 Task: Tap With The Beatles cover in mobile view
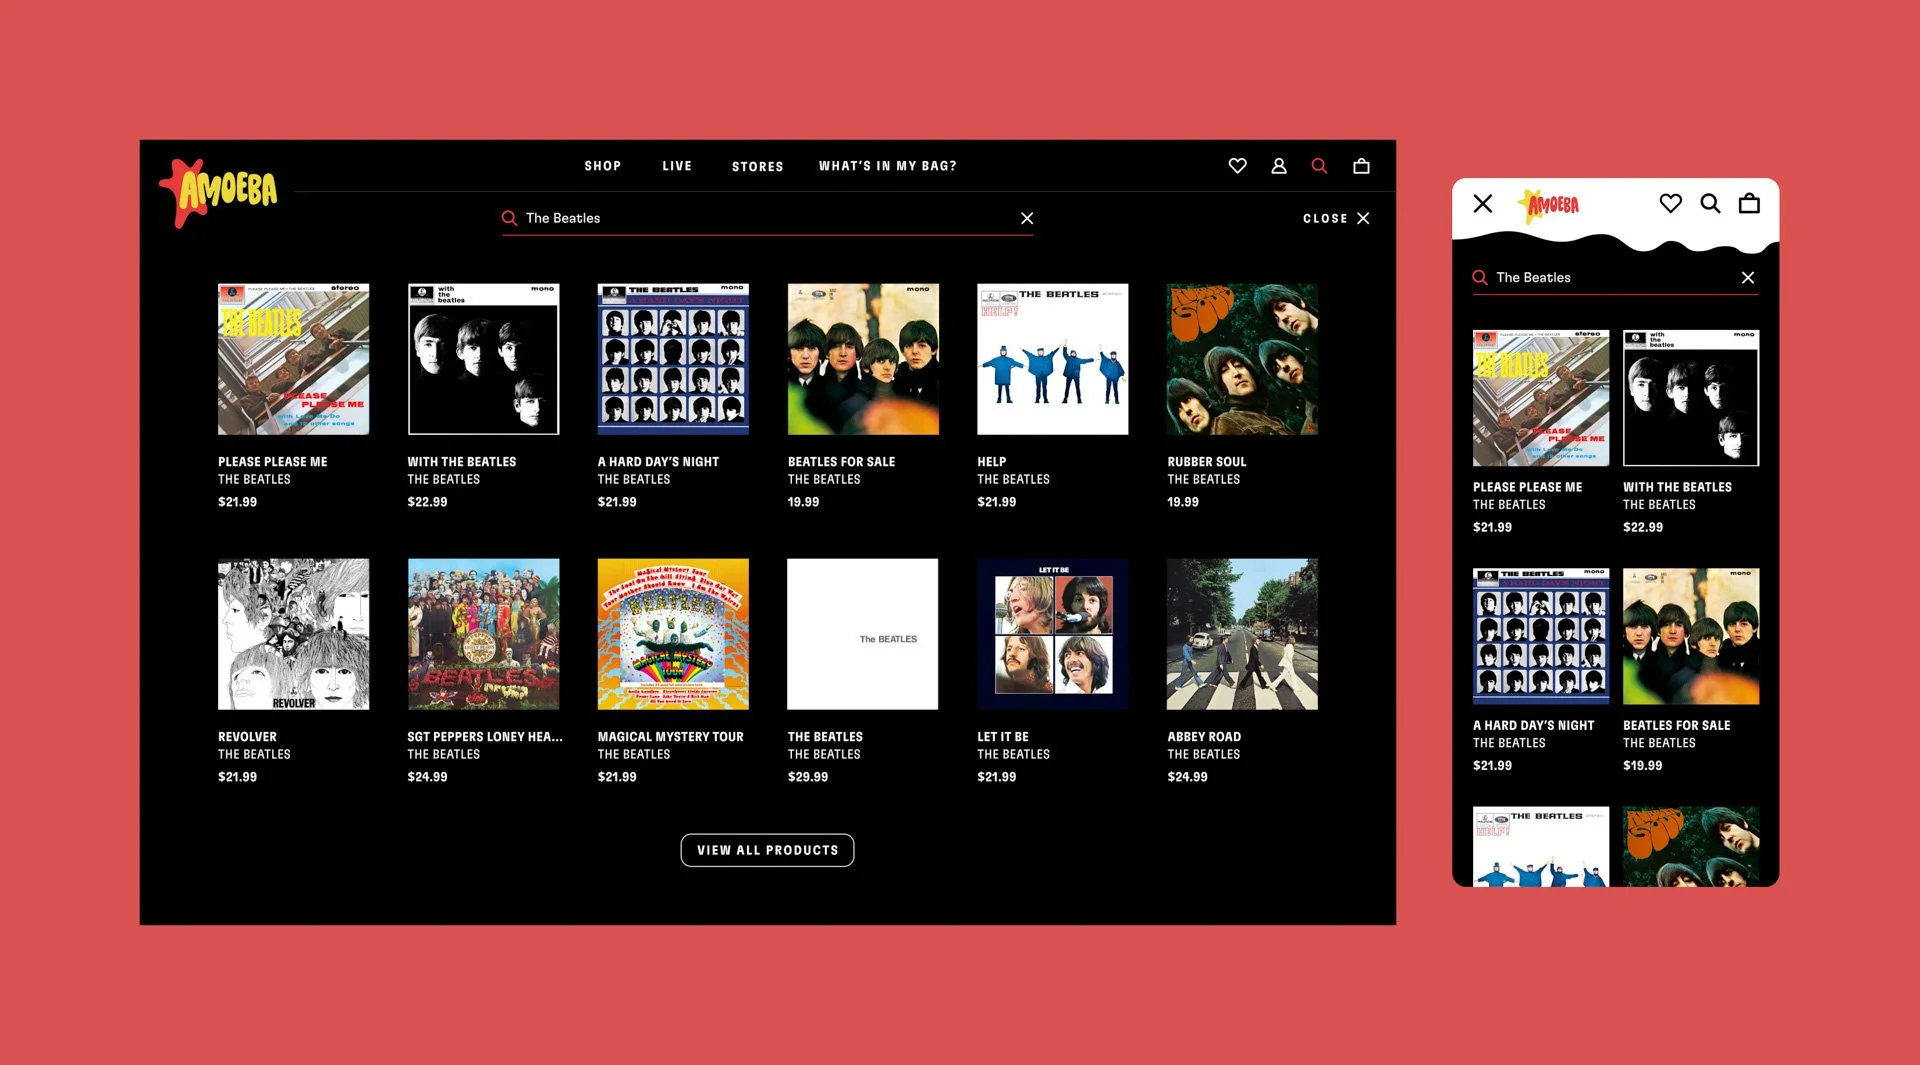[1691, 398]
